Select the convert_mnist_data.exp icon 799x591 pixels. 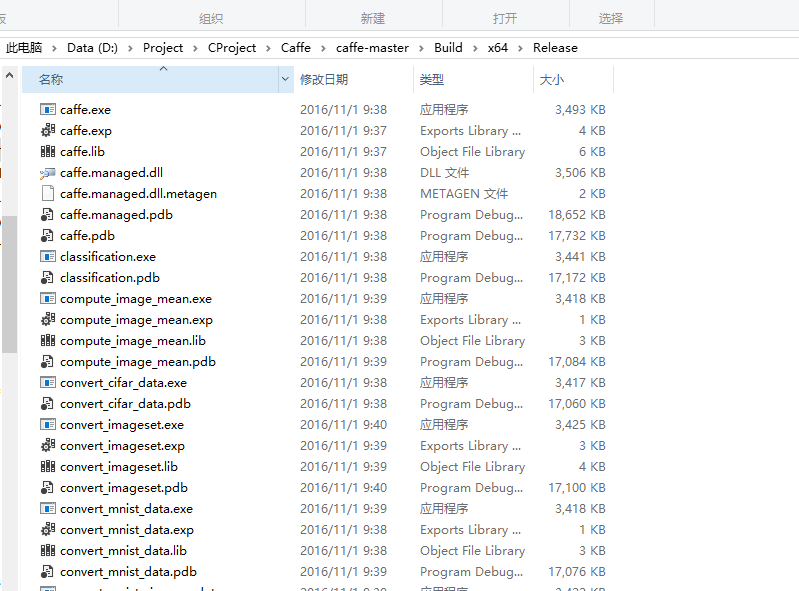(x=47, y=529)
